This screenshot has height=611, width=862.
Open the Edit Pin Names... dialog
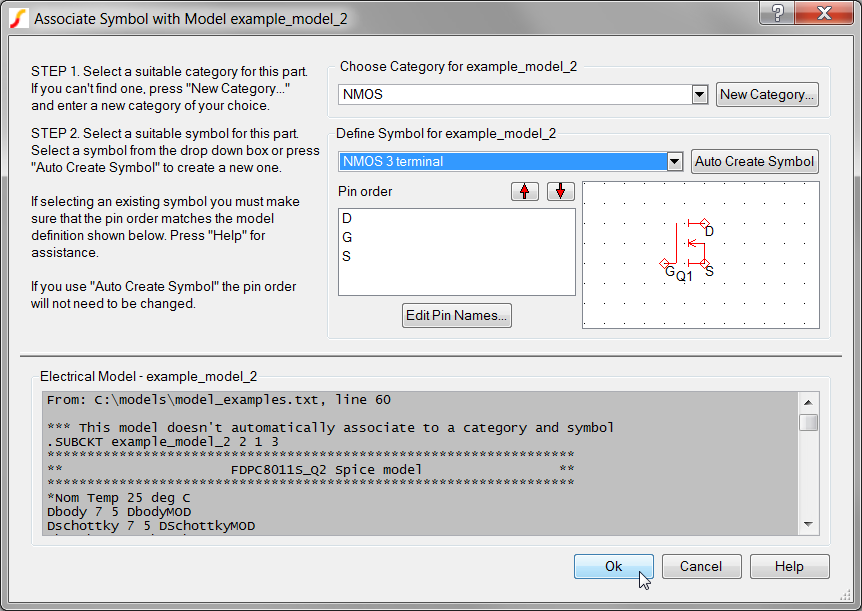(457, 316)
